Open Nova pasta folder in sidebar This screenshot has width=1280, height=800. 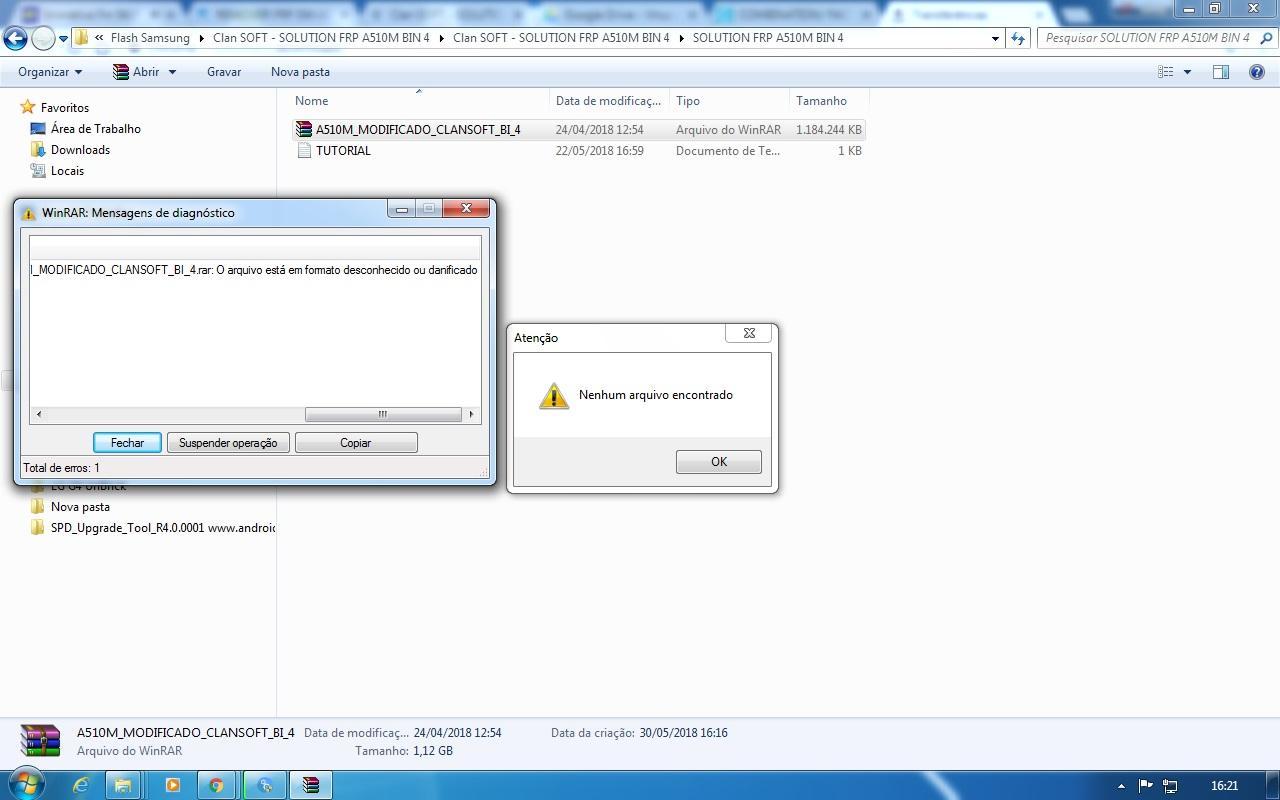80,507
